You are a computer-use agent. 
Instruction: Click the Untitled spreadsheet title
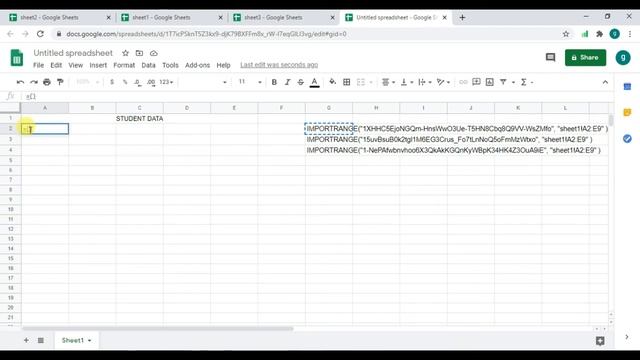pos(73,53)
